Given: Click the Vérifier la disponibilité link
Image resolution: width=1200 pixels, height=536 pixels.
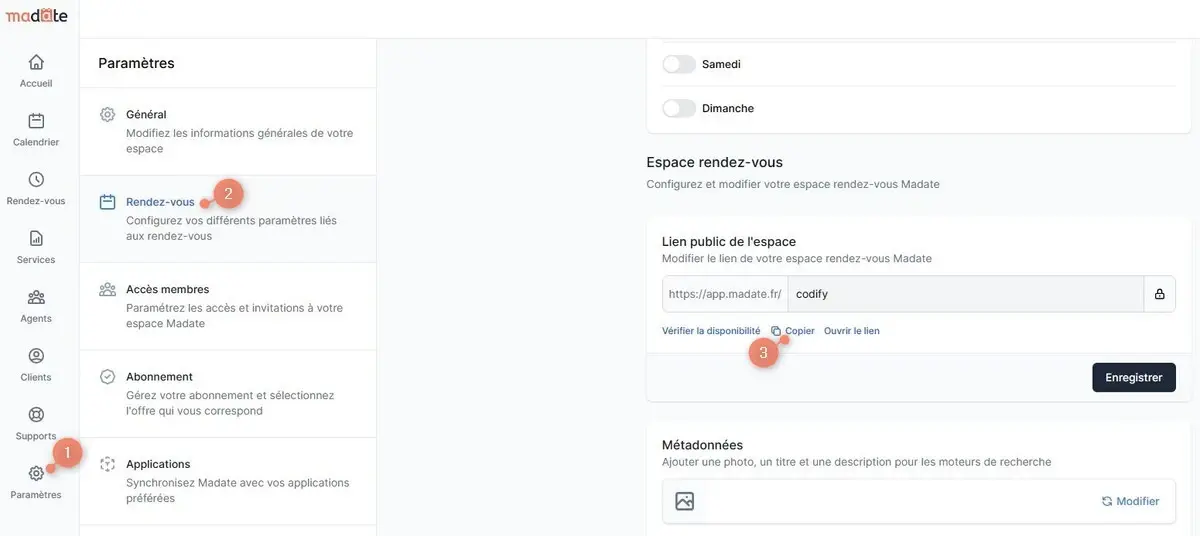Looking at the screenshot, I should coord(711,331).
